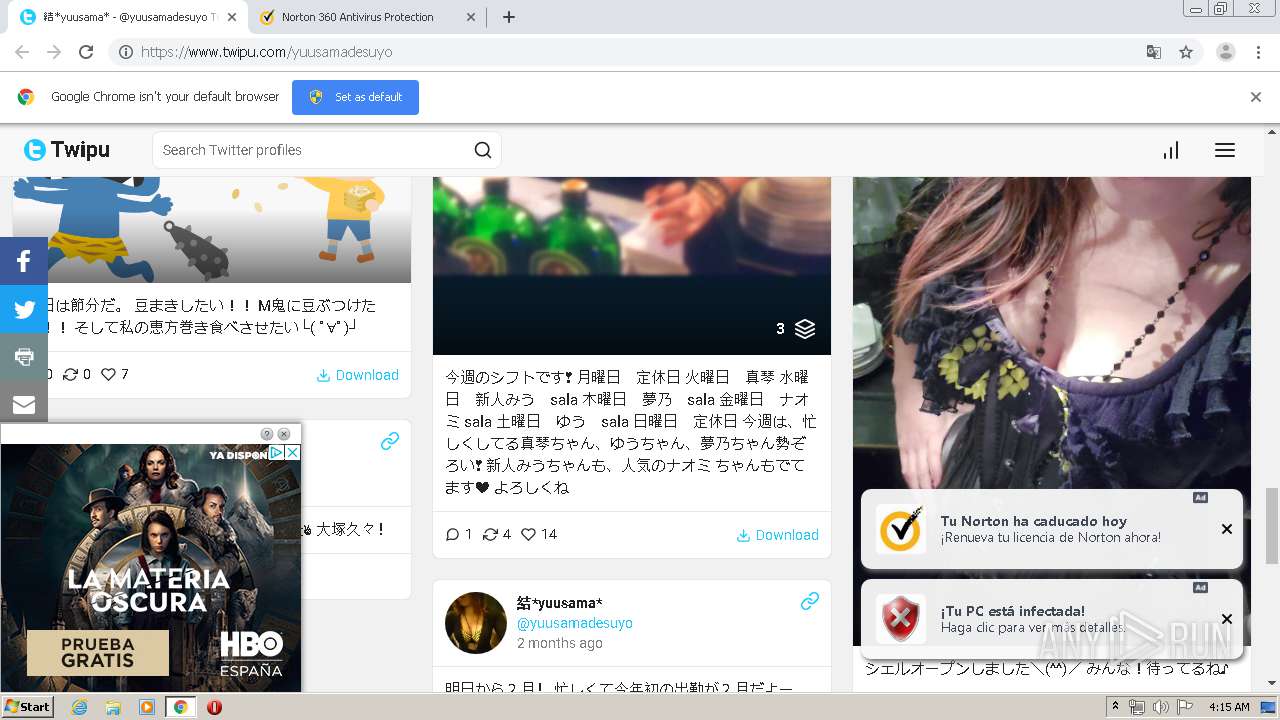
Task: Click the email share sidebar icon
Action: coord(24,404)
